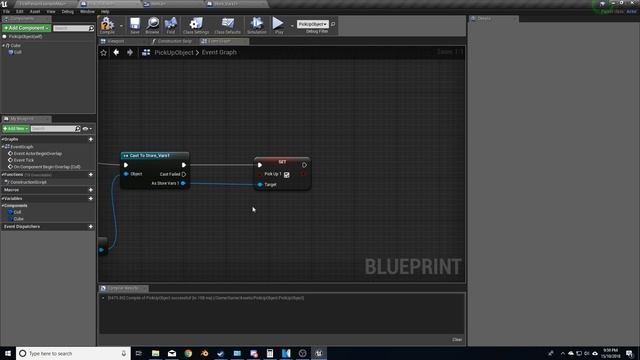Open Find in blueprint tool
640x360 pixels.
pyautogui.click(x=171, y=25)
